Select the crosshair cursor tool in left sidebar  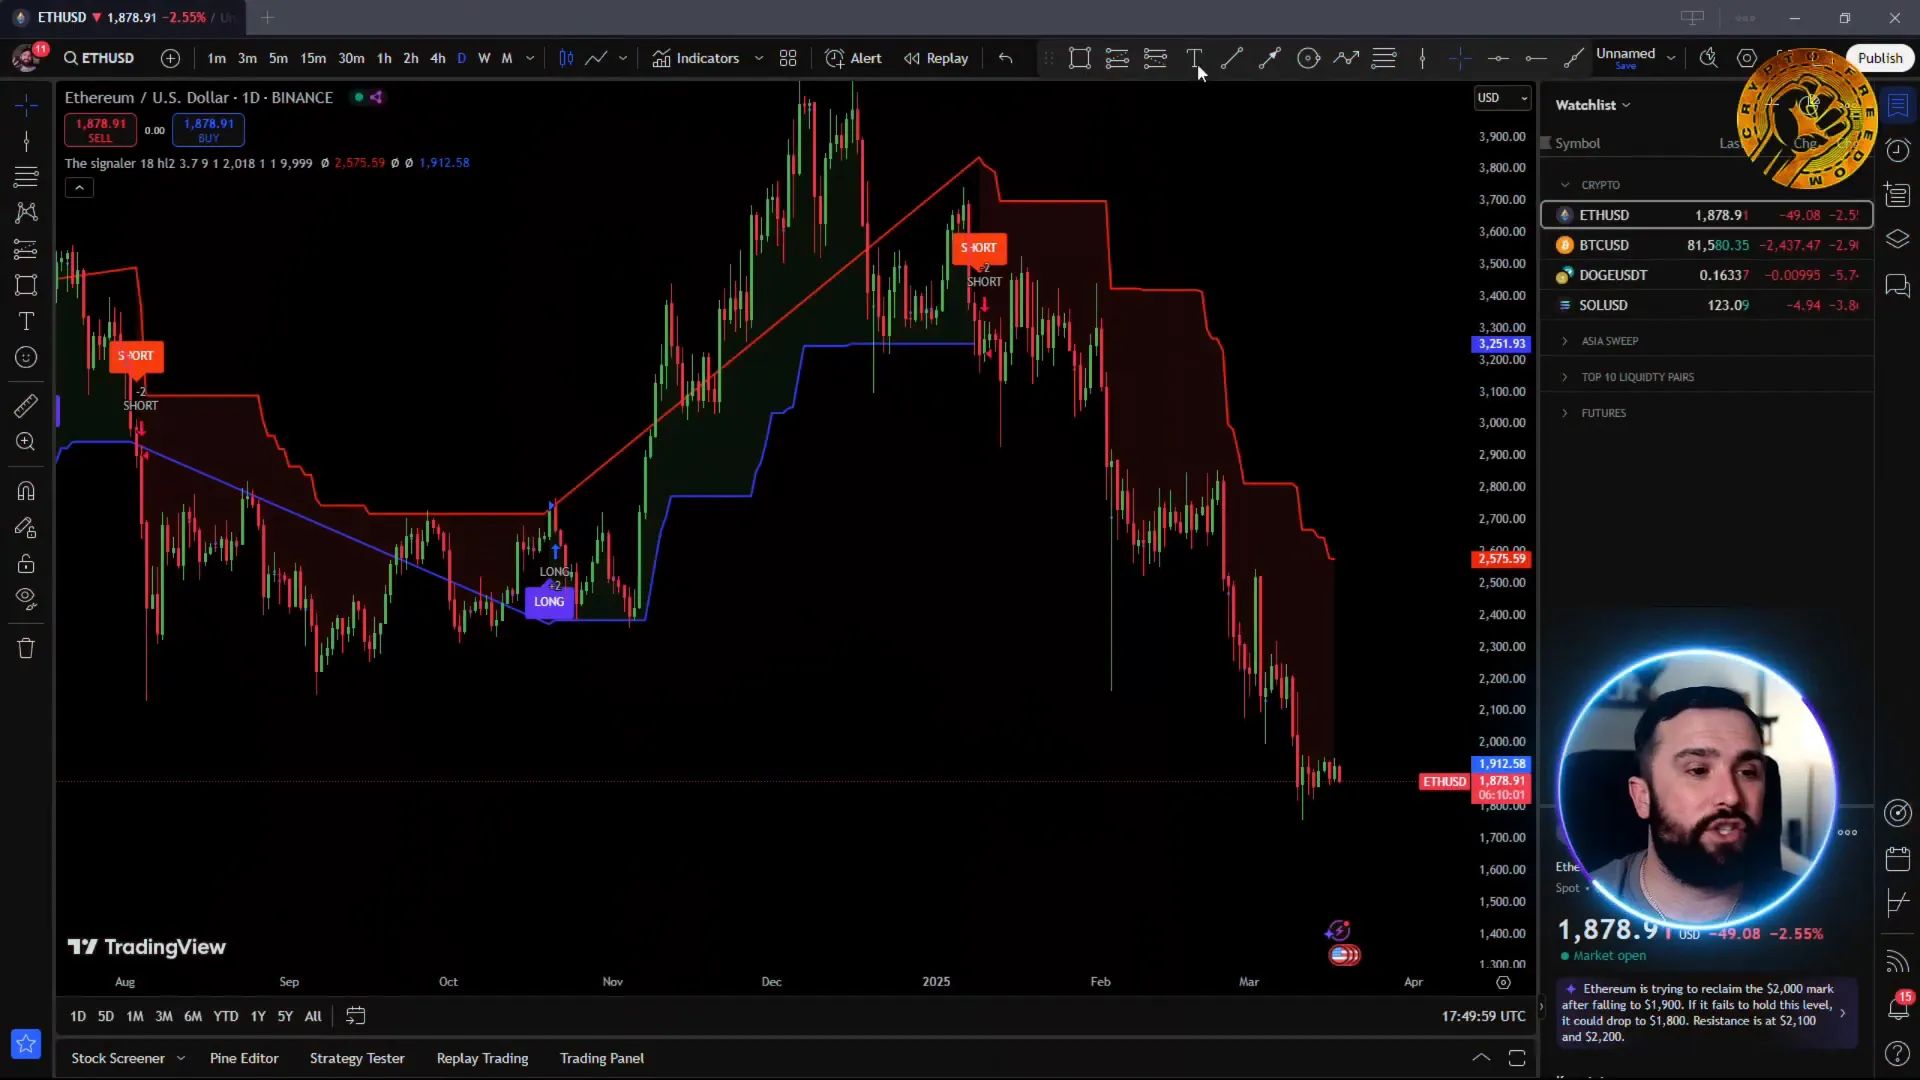click(x=26, y=104)
